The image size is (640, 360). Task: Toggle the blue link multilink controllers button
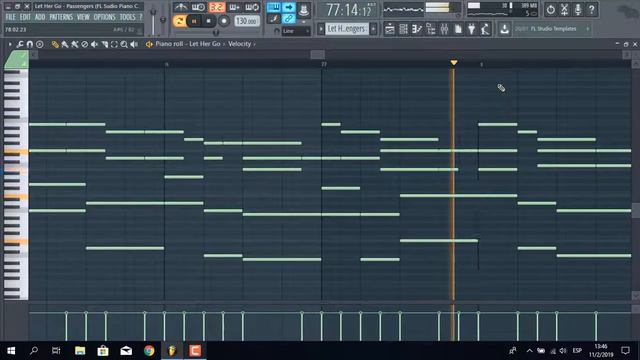point(289,19)
